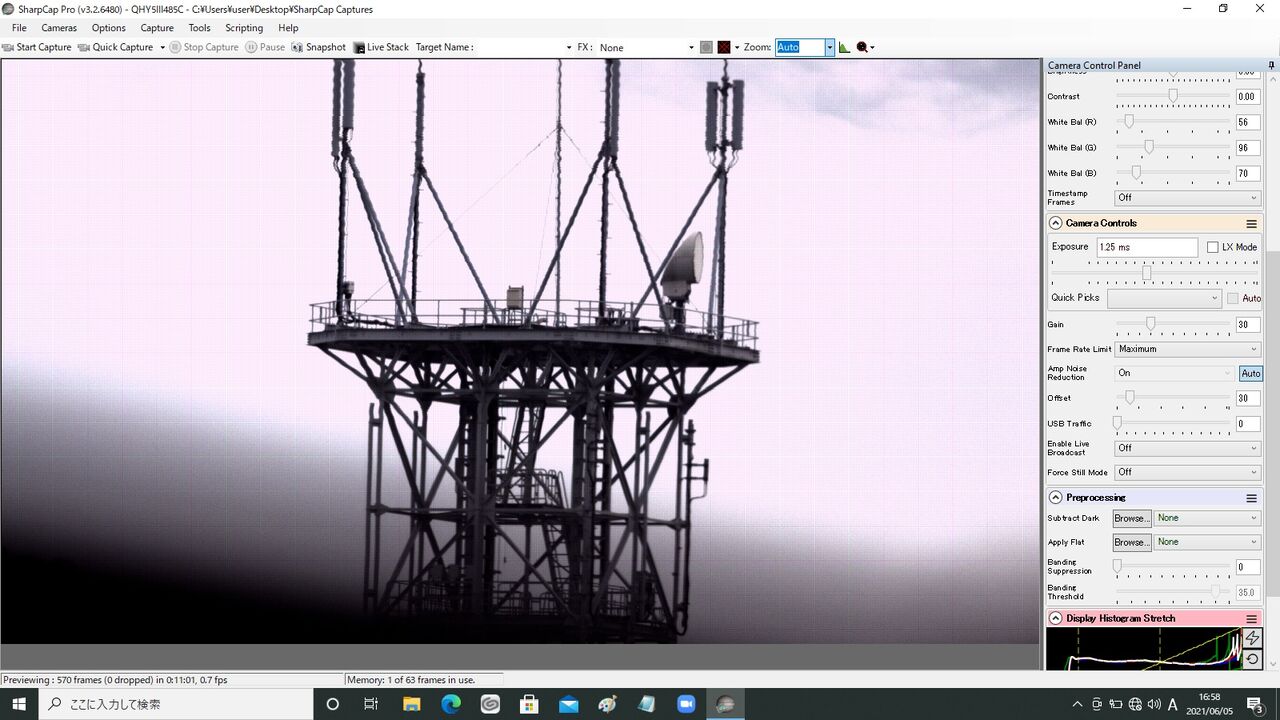
Task: Show the image histogram from toolbar
Action: pos(844,47)
